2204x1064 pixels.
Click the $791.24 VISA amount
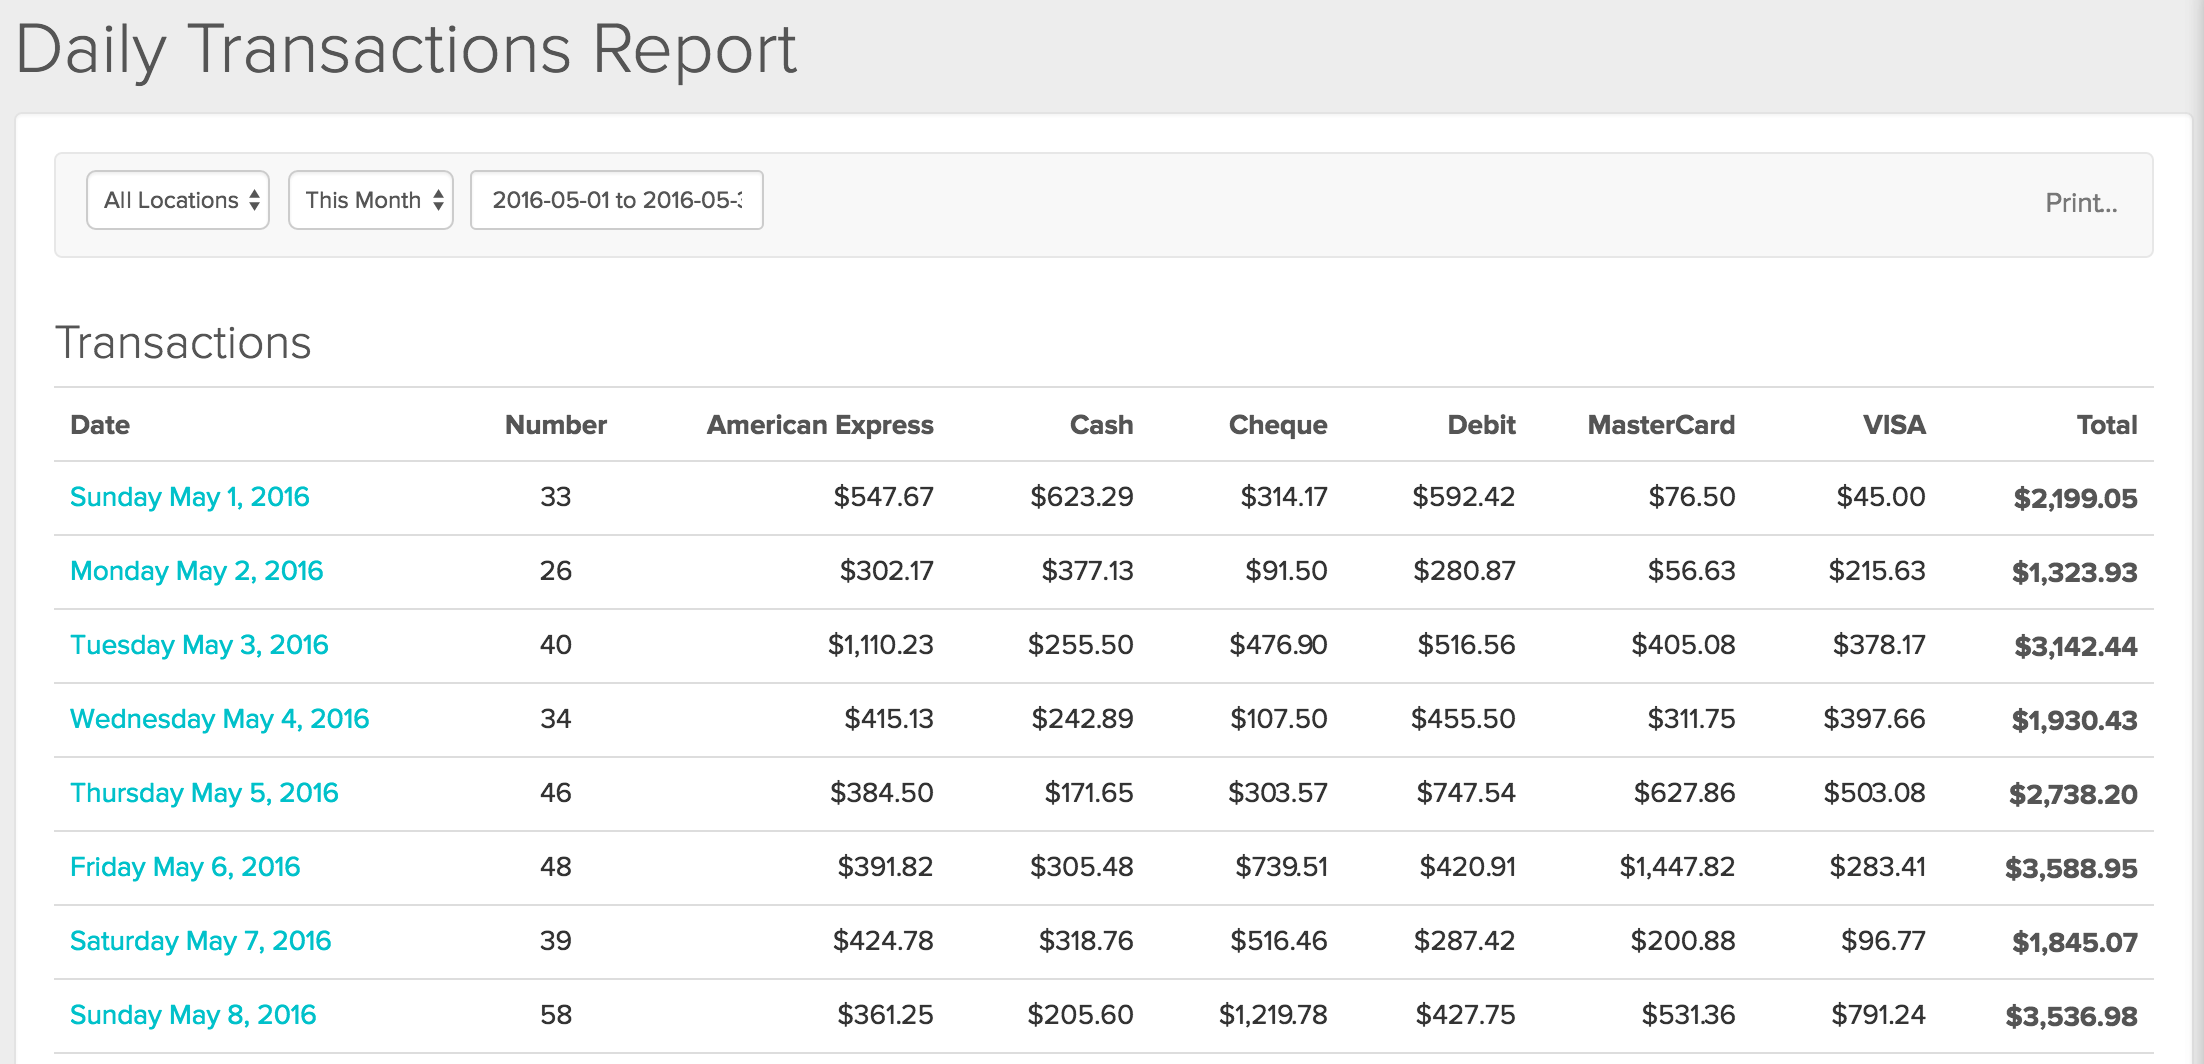(x=1878, y=1015)
